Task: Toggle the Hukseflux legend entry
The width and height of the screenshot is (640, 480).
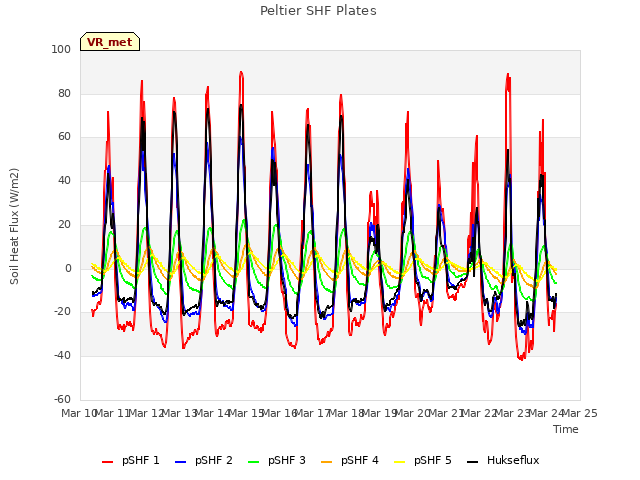Action: 503,460
